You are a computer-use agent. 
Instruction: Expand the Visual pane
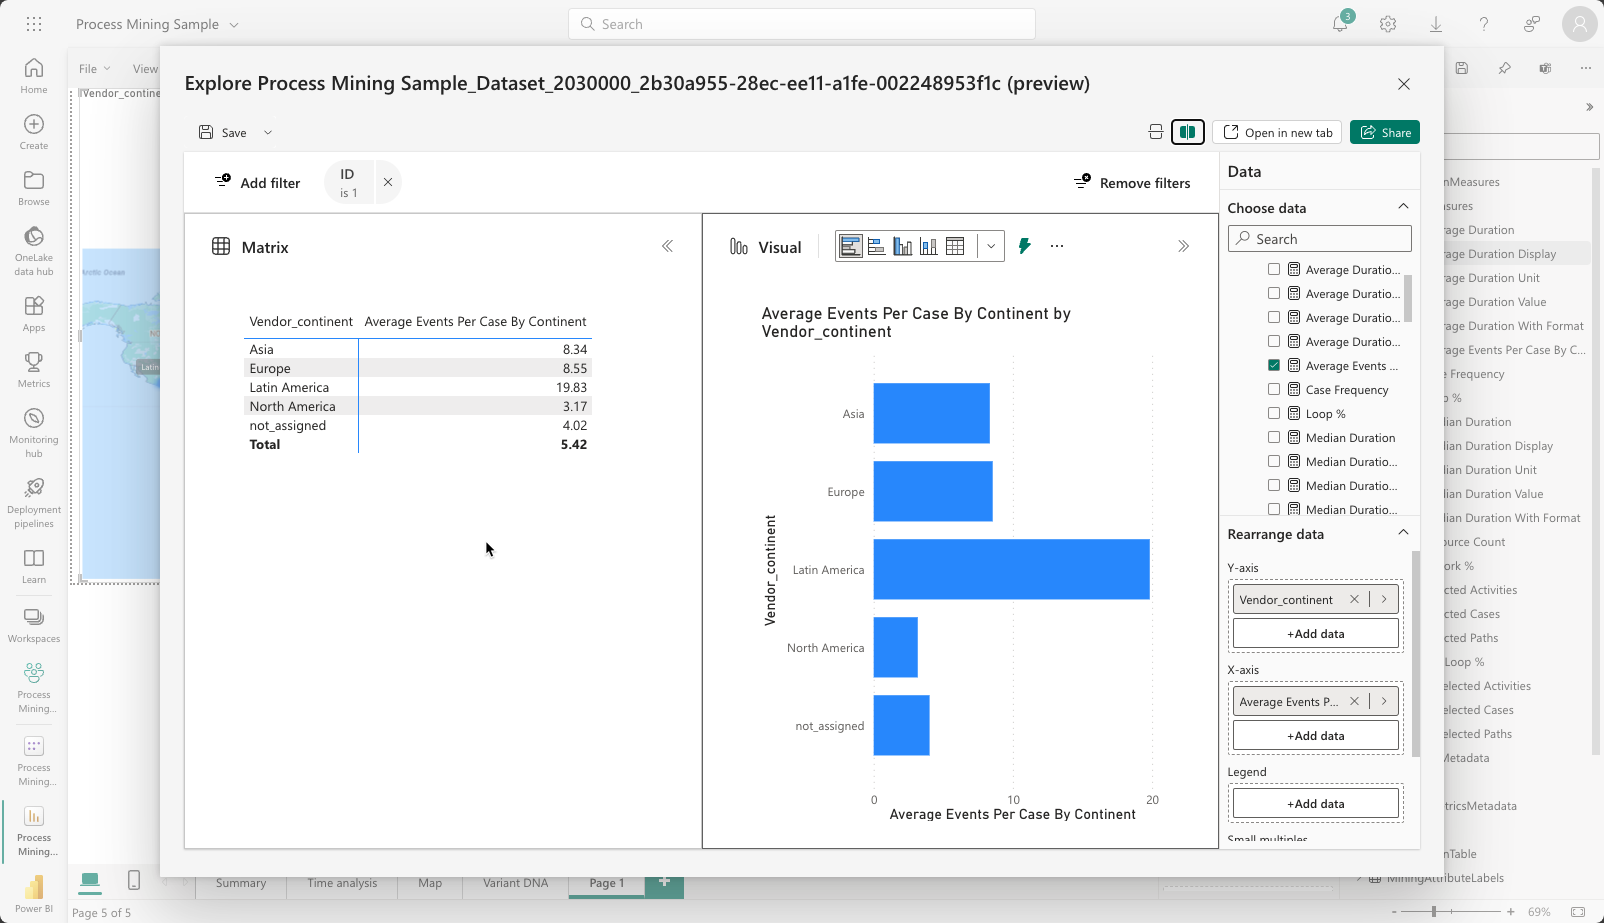tap(1183, 246)
